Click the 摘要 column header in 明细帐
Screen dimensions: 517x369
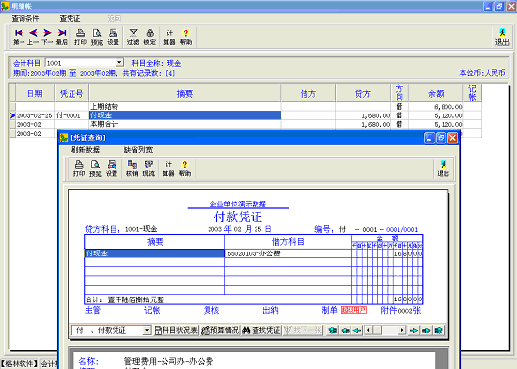tap(185, 93)
